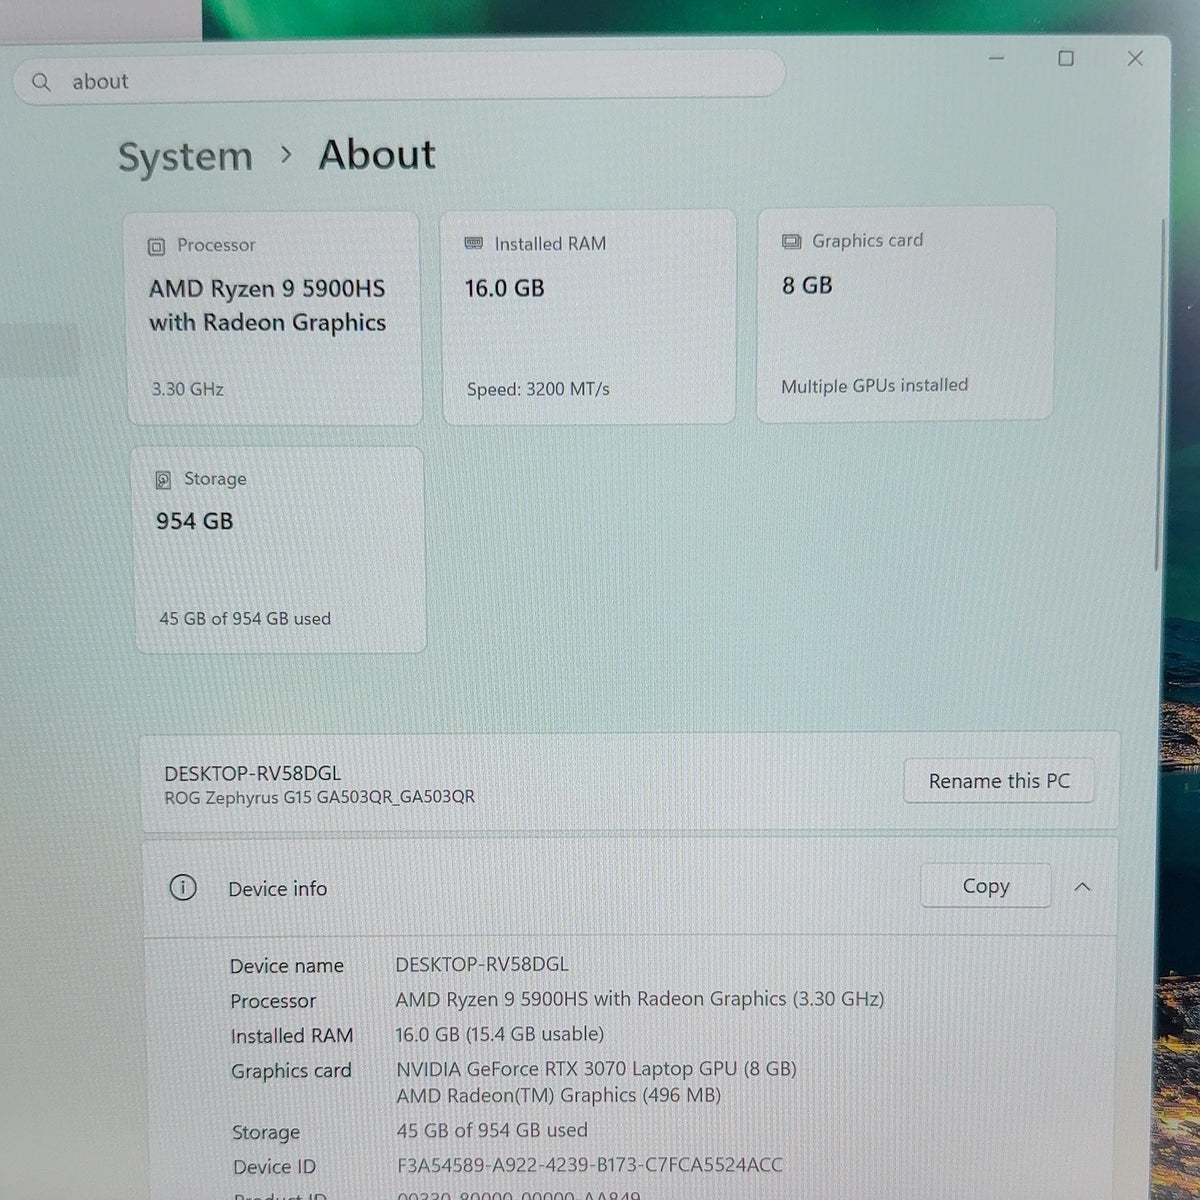
Task: Click the 'Device ID' row label
Action: (274, 1167)
